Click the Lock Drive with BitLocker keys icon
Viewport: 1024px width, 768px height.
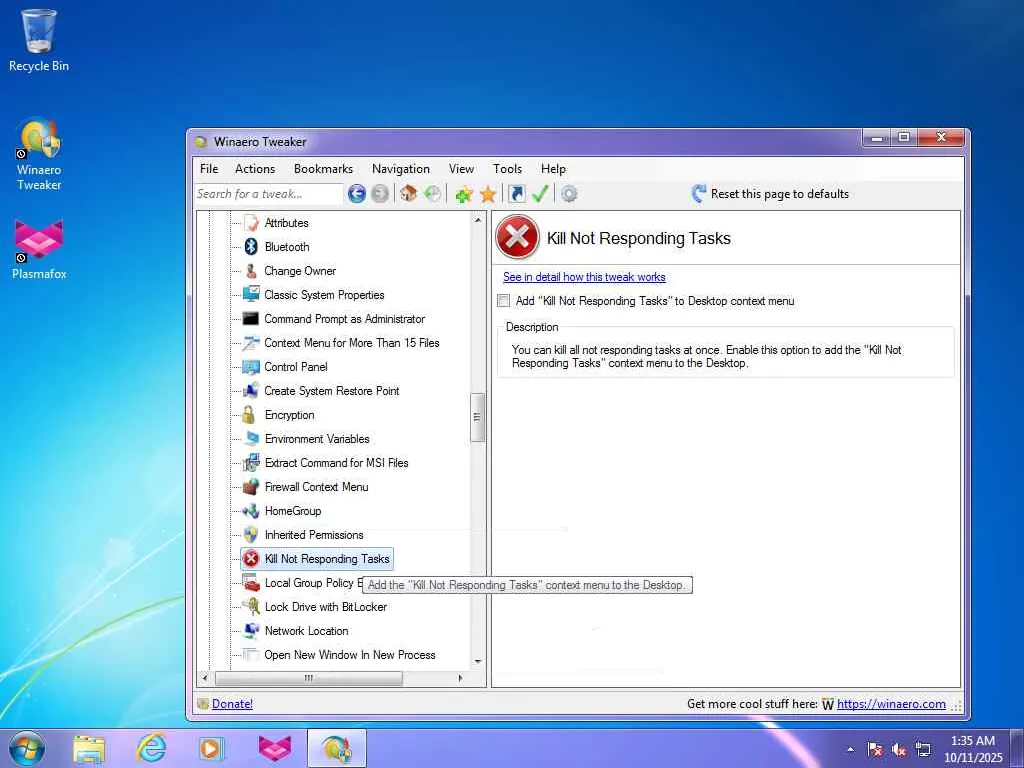[251, 607]
